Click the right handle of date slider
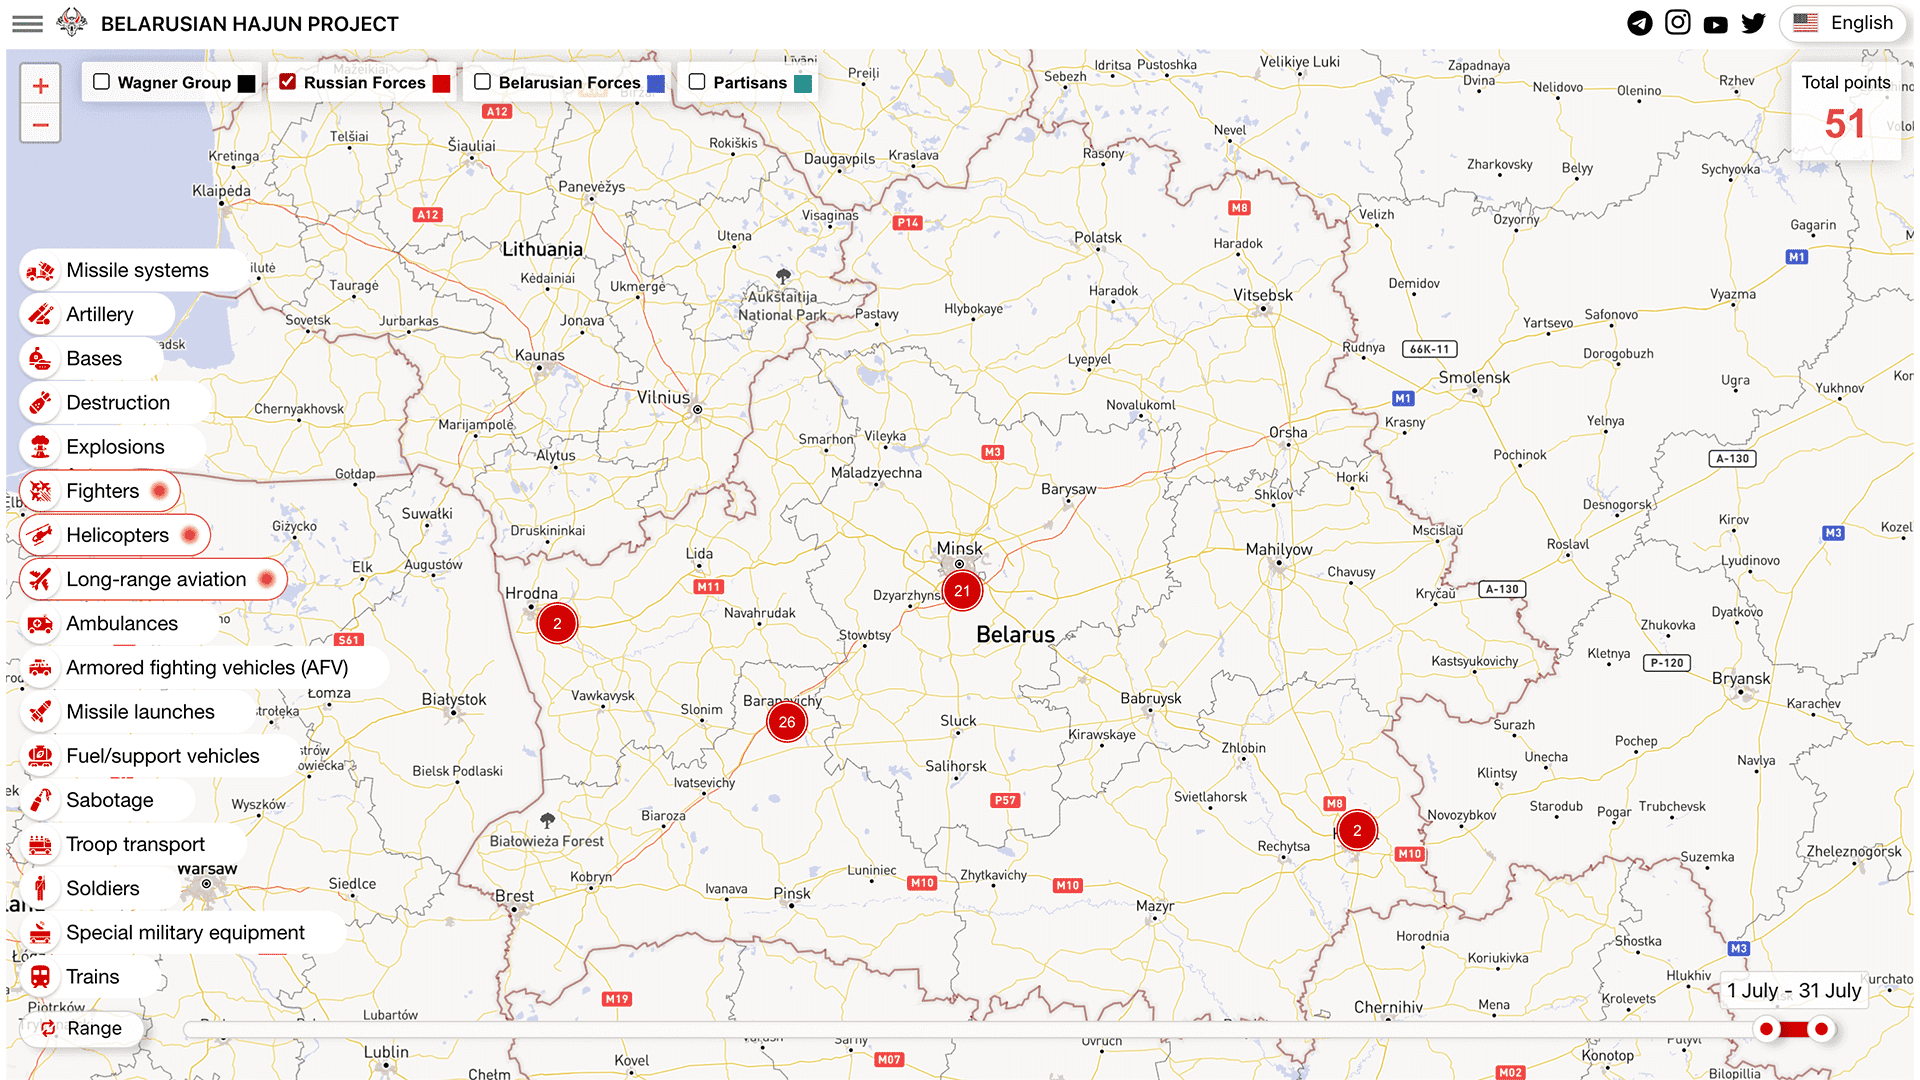The height and width of the screenshot is (1080, 1920). coord(1822,1029)
